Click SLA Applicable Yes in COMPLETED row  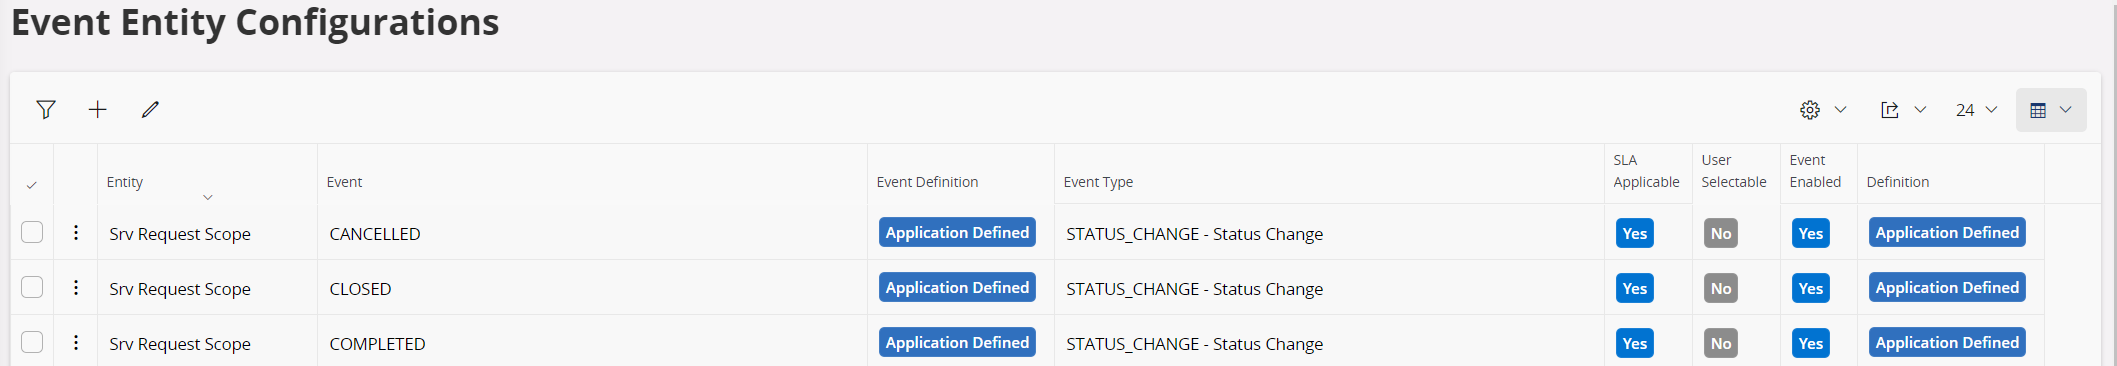1635,343
